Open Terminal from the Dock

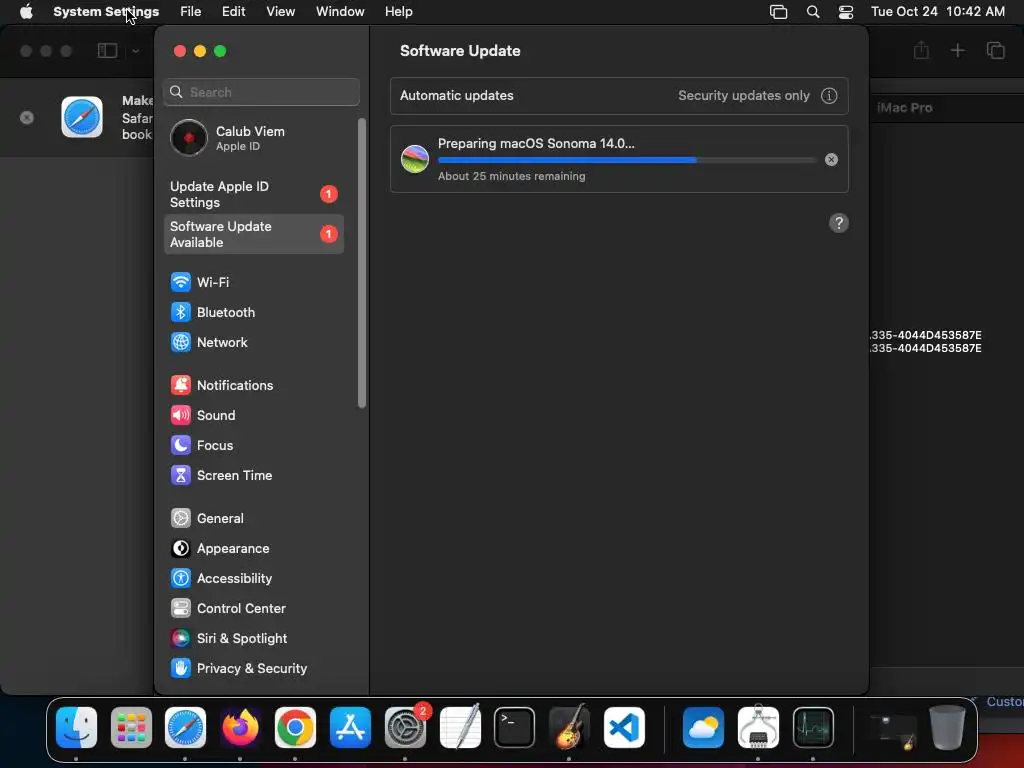coord(515,728)
